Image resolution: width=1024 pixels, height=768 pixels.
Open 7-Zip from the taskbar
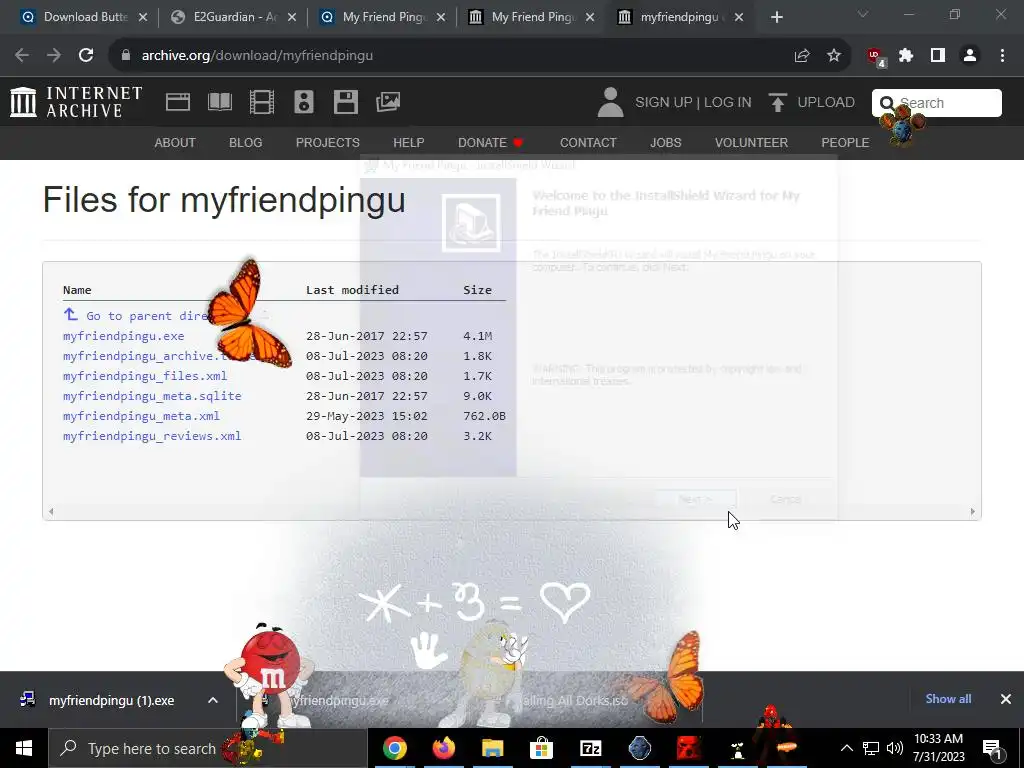(x=590, y=748)
